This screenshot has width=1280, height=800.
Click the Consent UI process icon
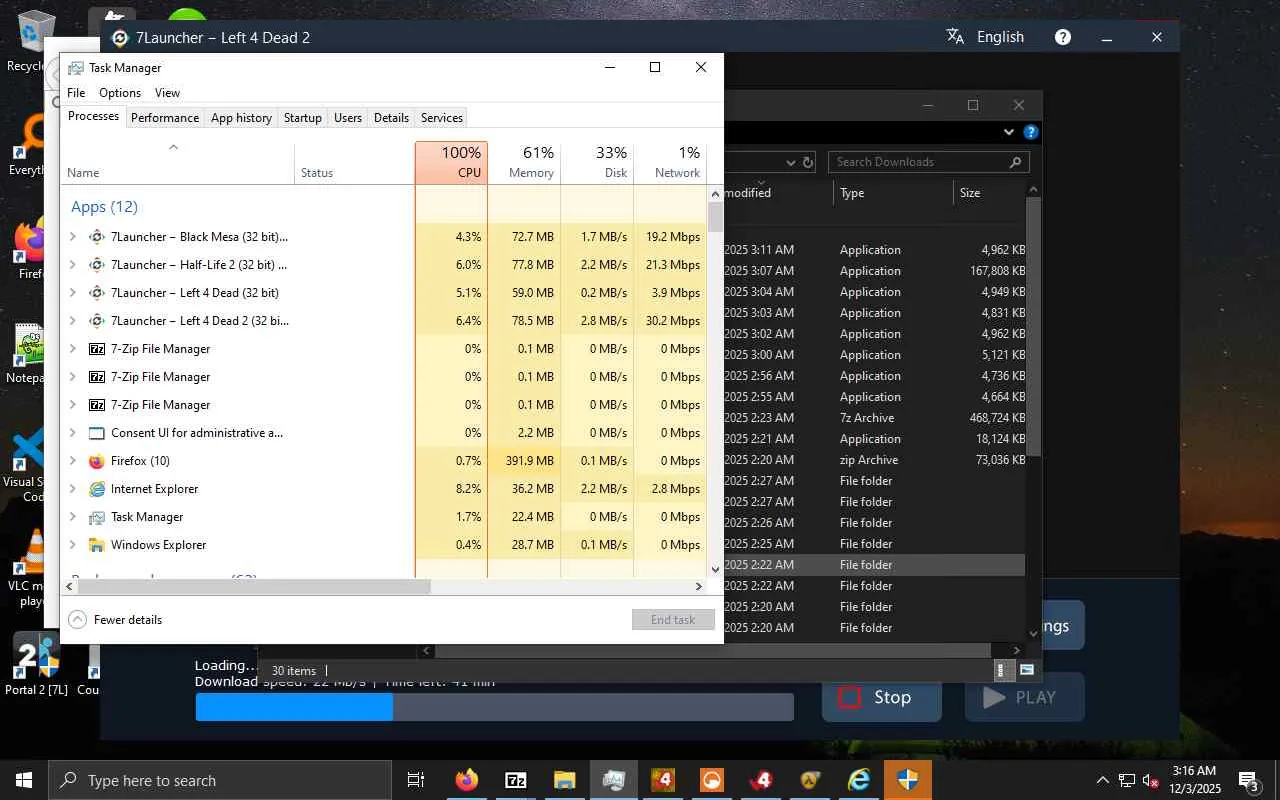(x=97, y=433)
